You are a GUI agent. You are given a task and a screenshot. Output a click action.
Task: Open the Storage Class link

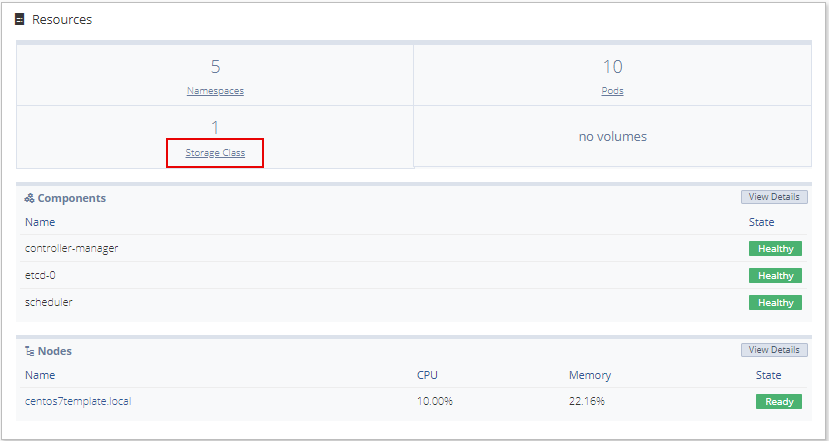coord(215,153)
